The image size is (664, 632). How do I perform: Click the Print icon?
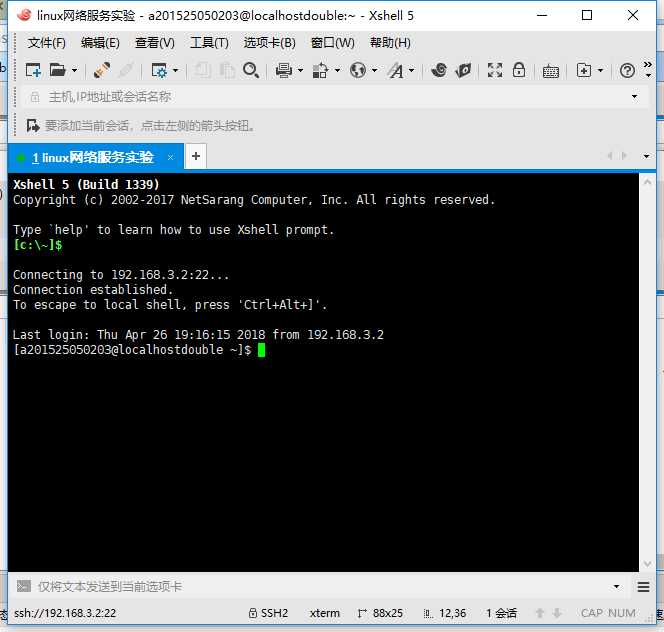[x=284, y=70]
